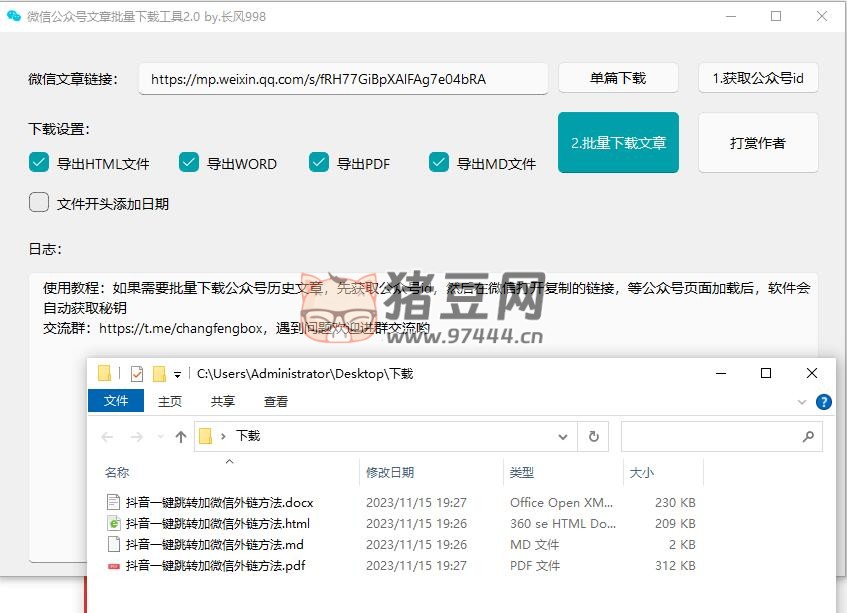
Task: Switch to the 查看 ribbon tab
Action: tap(276, 401)
